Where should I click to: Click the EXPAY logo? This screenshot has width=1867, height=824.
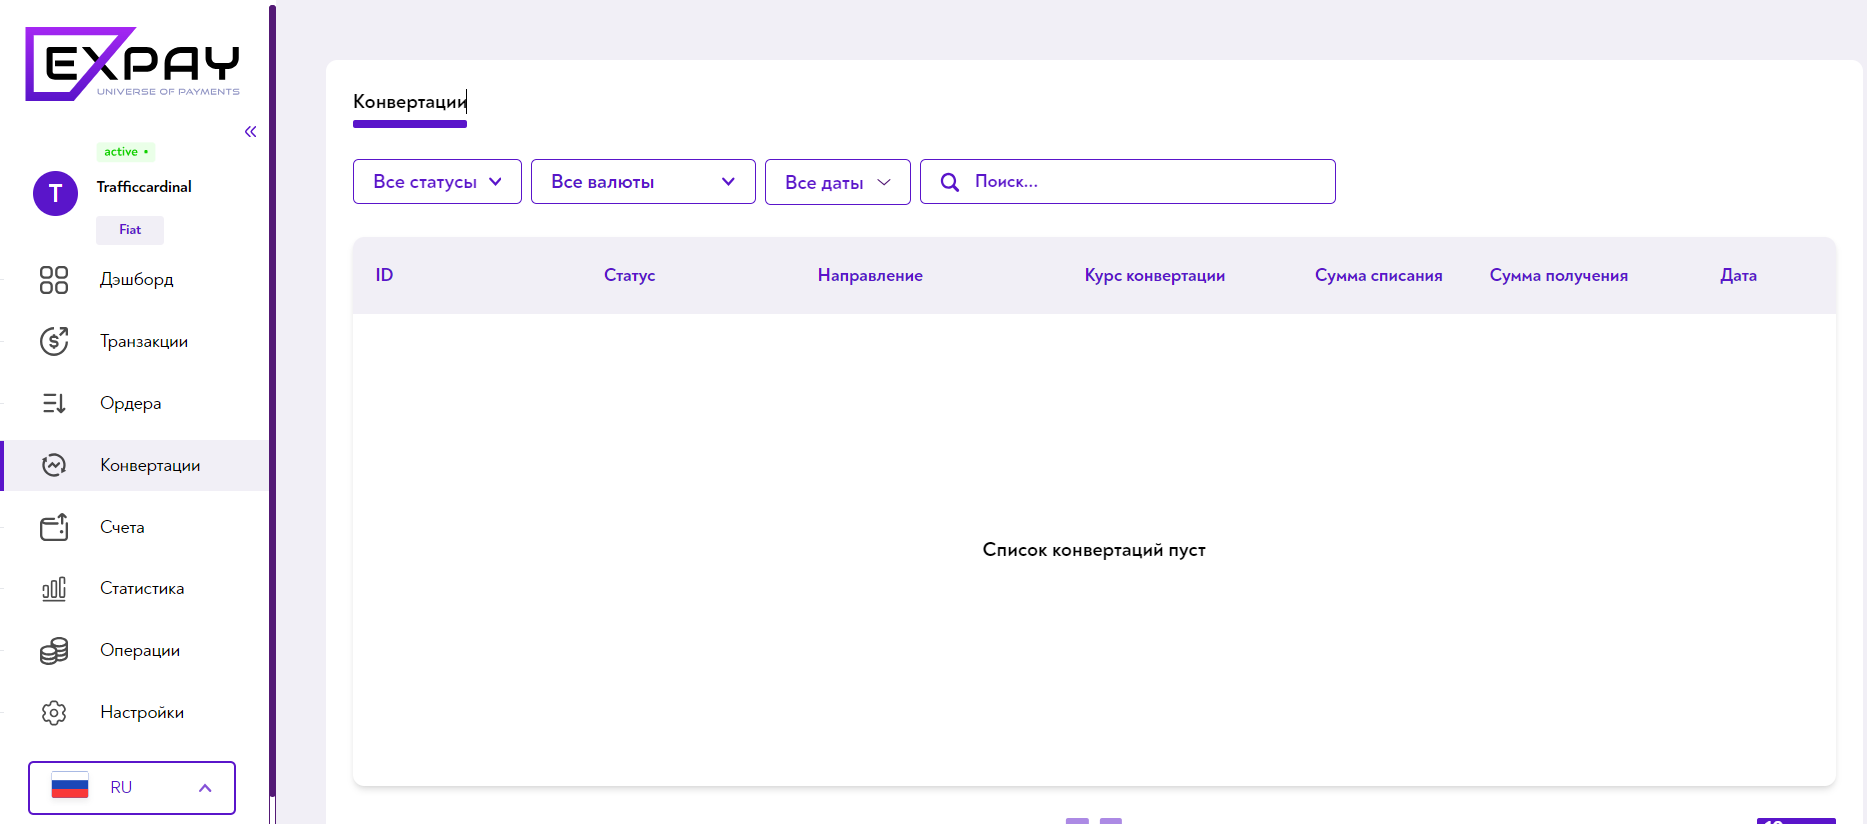[x=133, y=64]
